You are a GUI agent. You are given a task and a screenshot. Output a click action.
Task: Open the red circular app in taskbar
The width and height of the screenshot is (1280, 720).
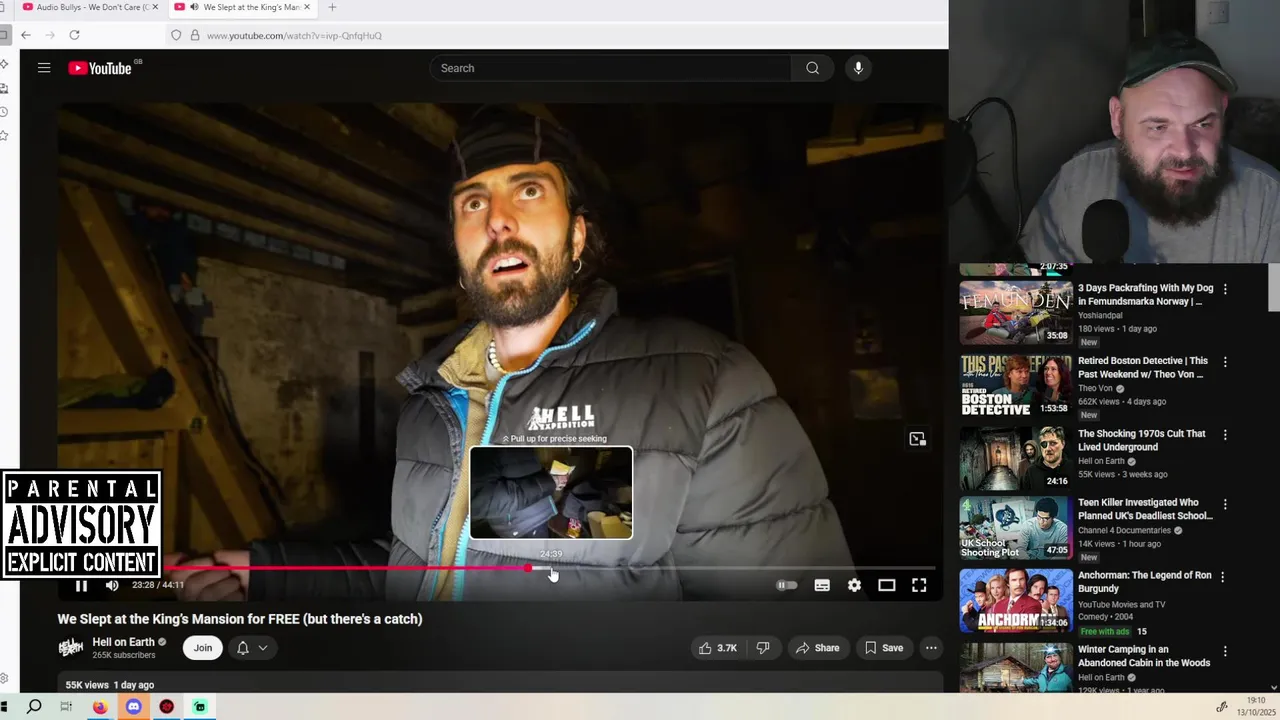coord(166,707)
